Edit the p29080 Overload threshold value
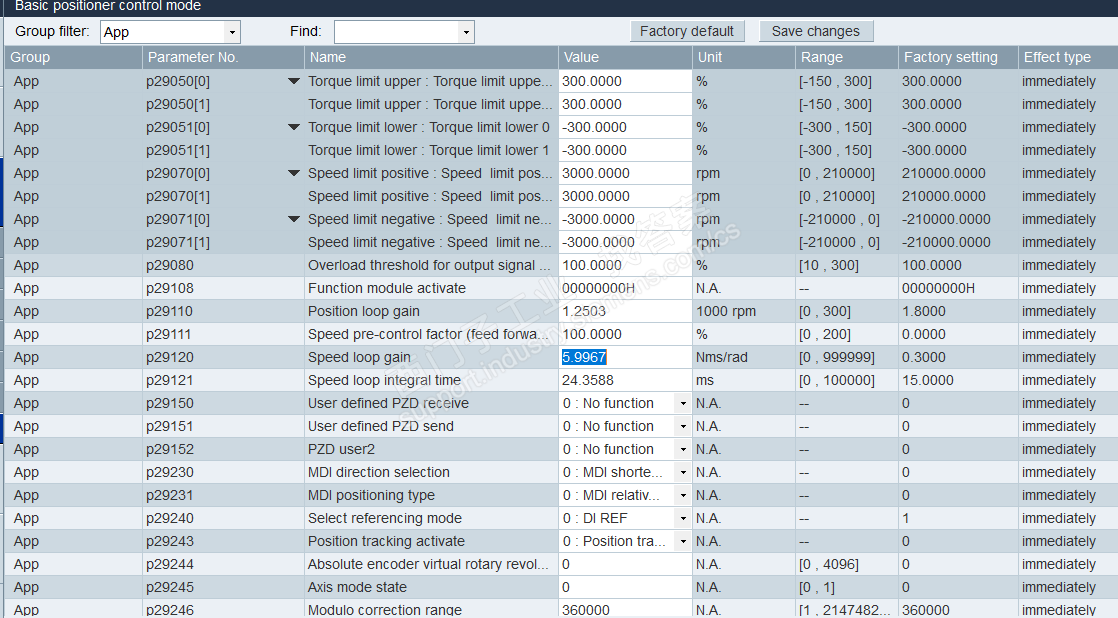 625,265
